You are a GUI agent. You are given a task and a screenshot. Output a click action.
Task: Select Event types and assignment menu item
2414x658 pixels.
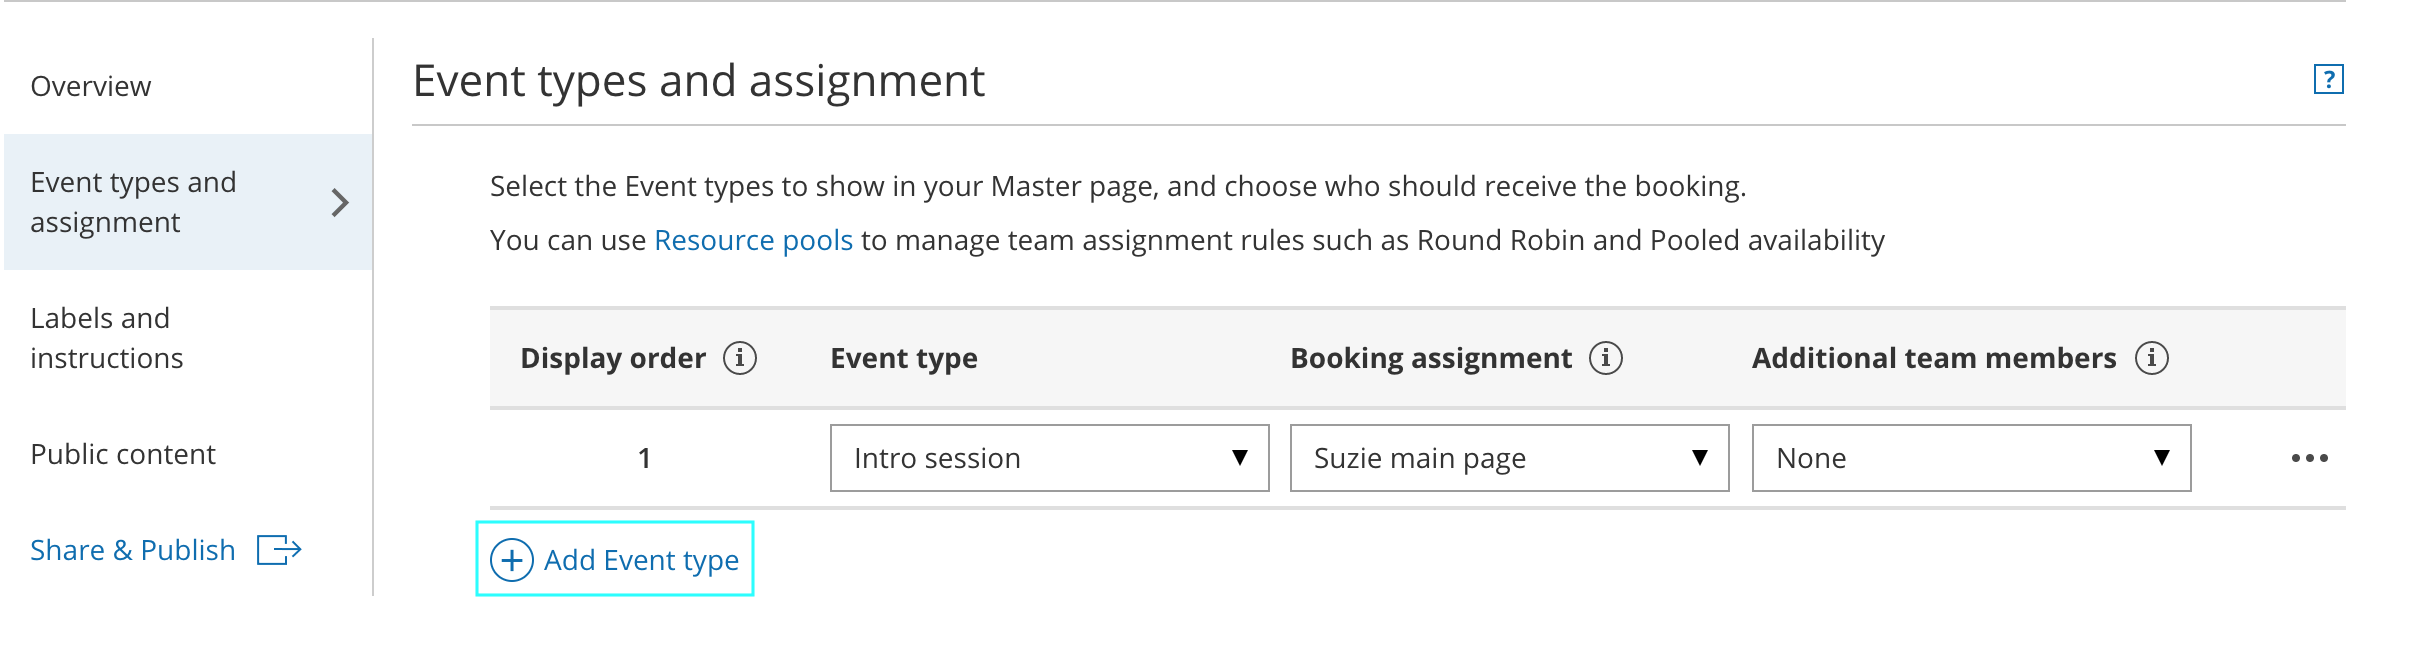(x=133, y=202)
